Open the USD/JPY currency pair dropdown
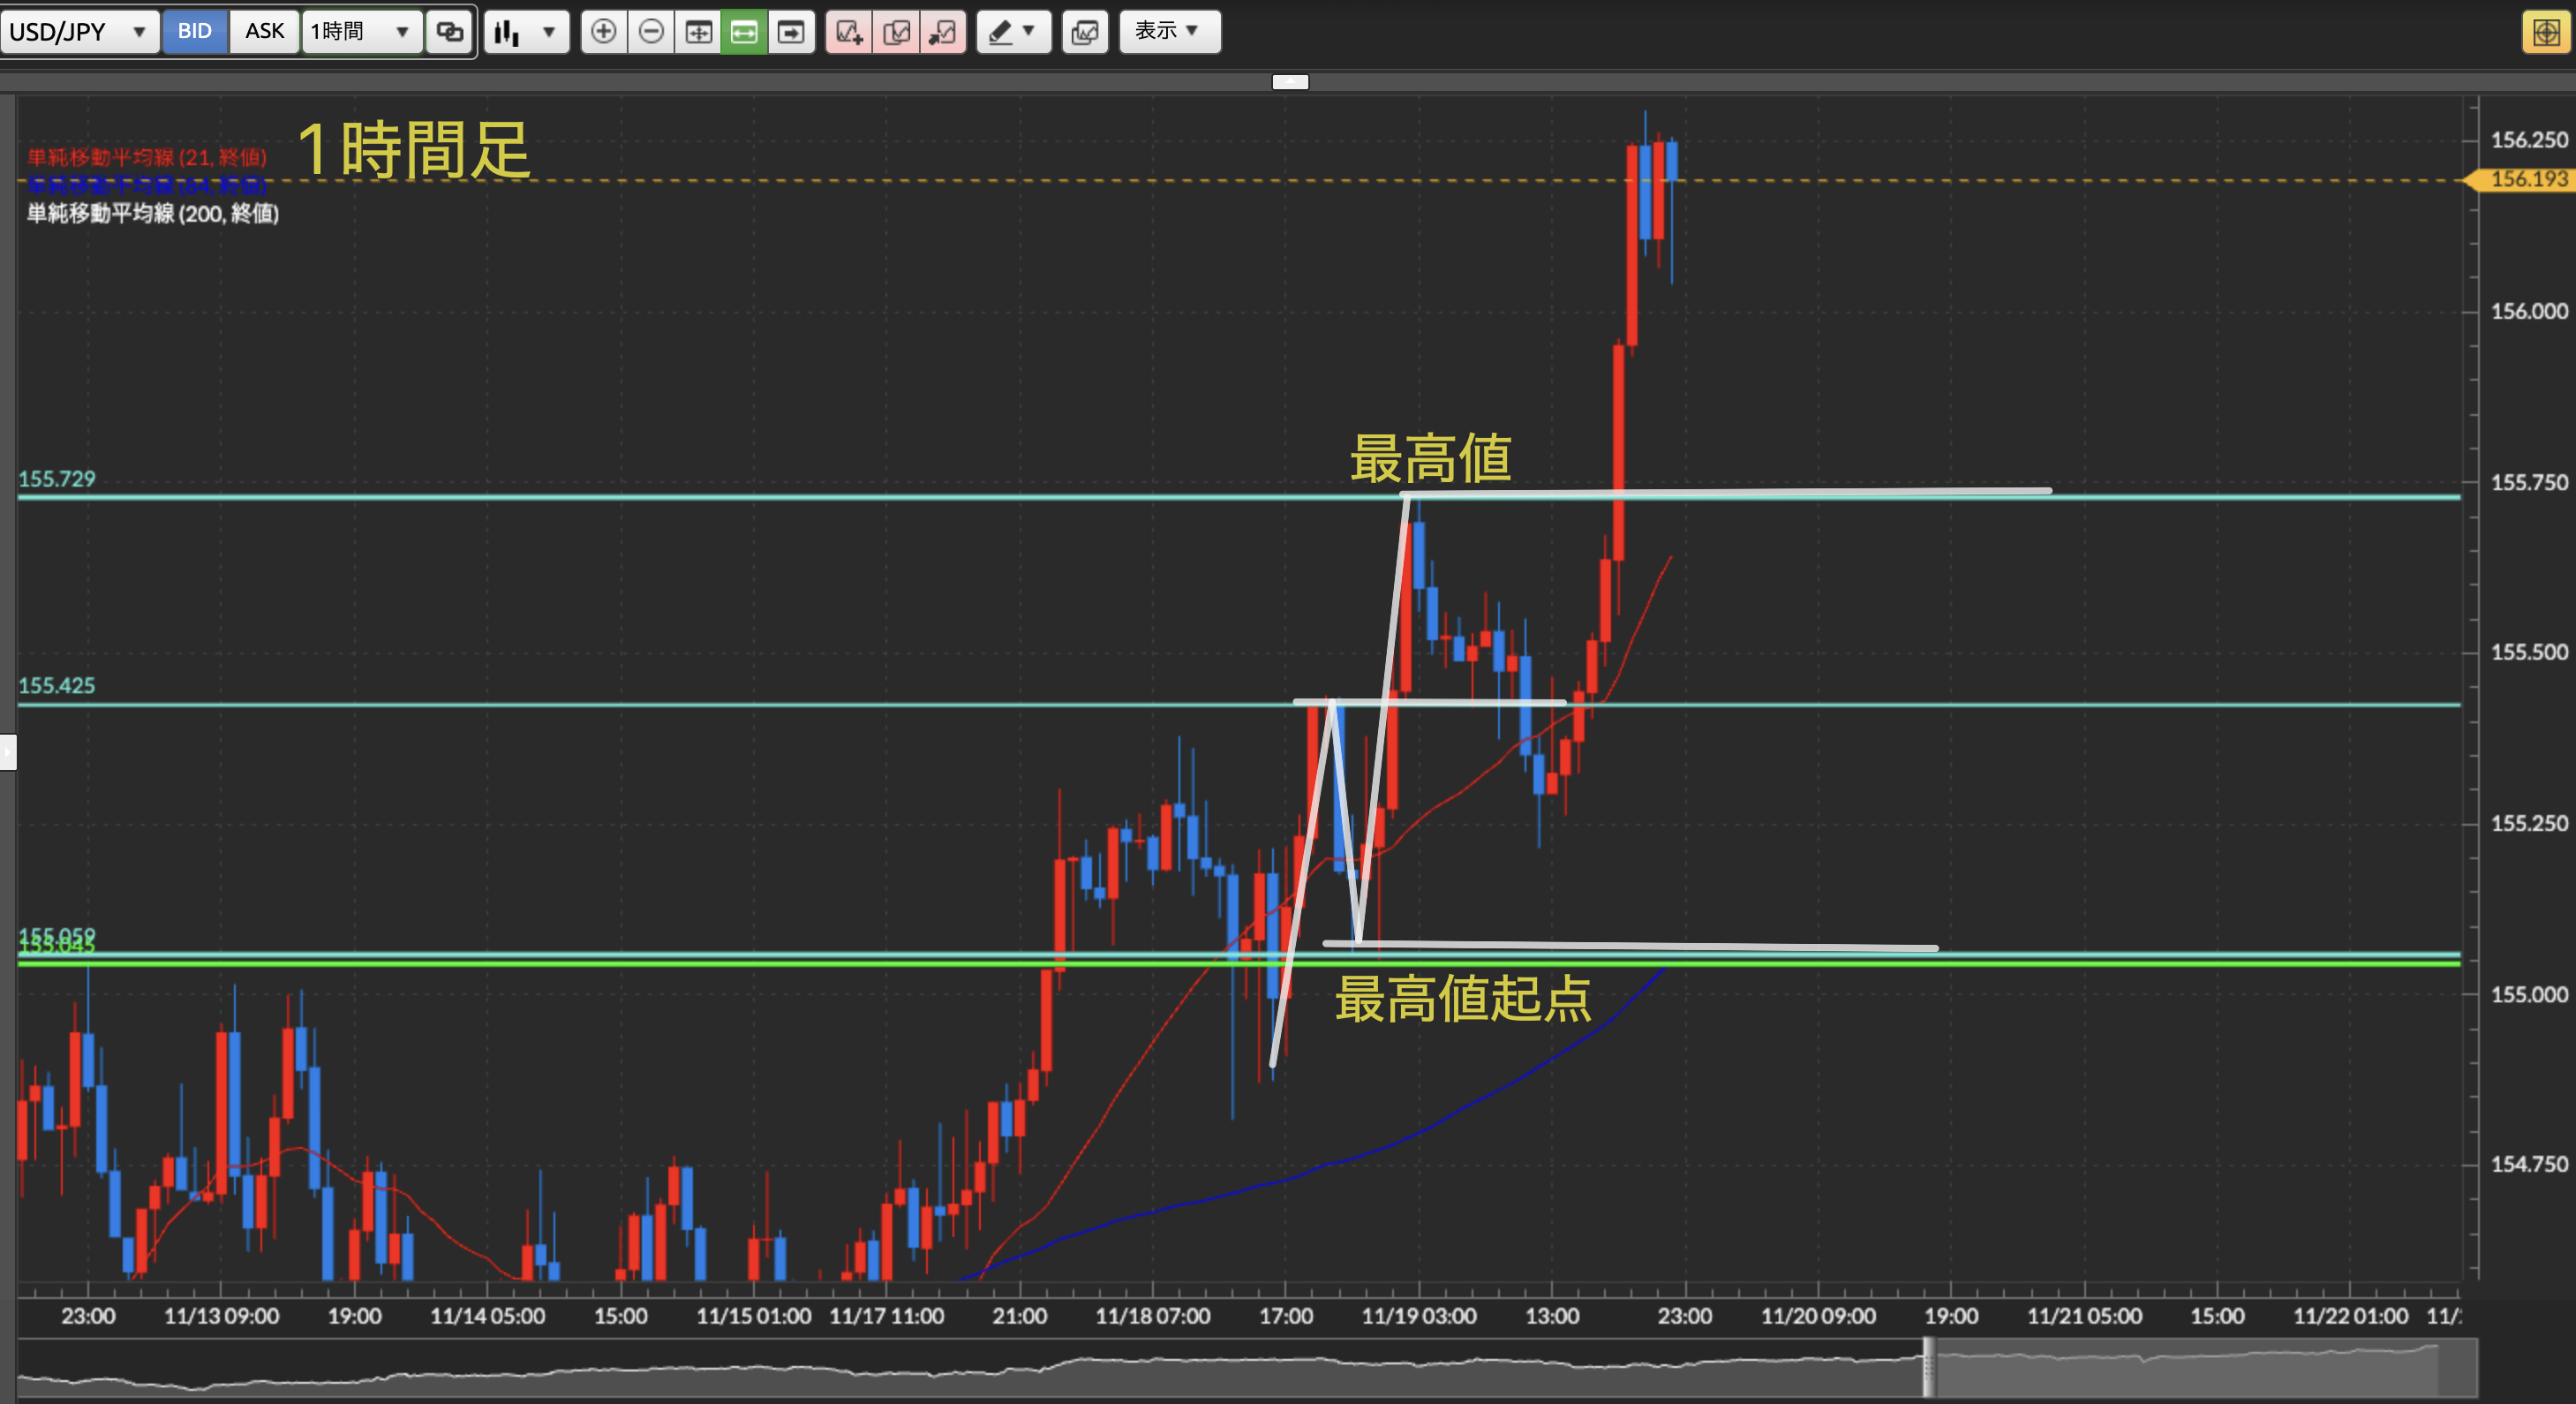The width and height of the screenshot is (2576, 1404). coord(79,32)
